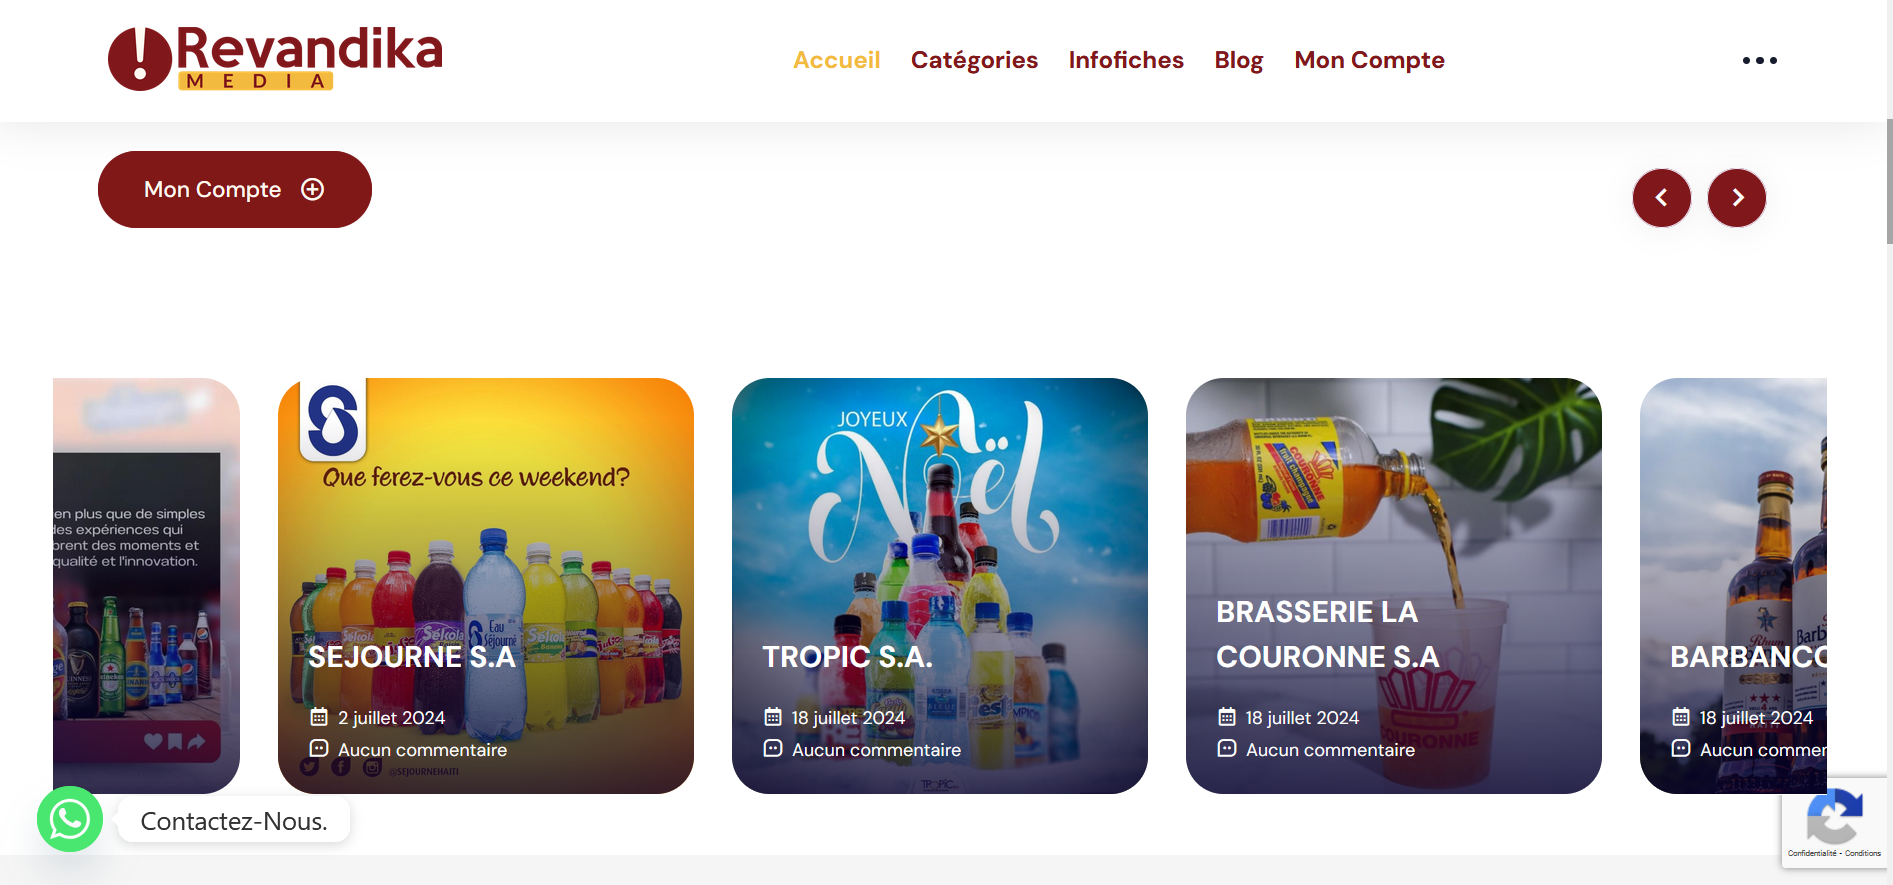Viewport: 1893px width, 885px height.
Task: Open the Blog menu item
Action: pos(1239,60)
